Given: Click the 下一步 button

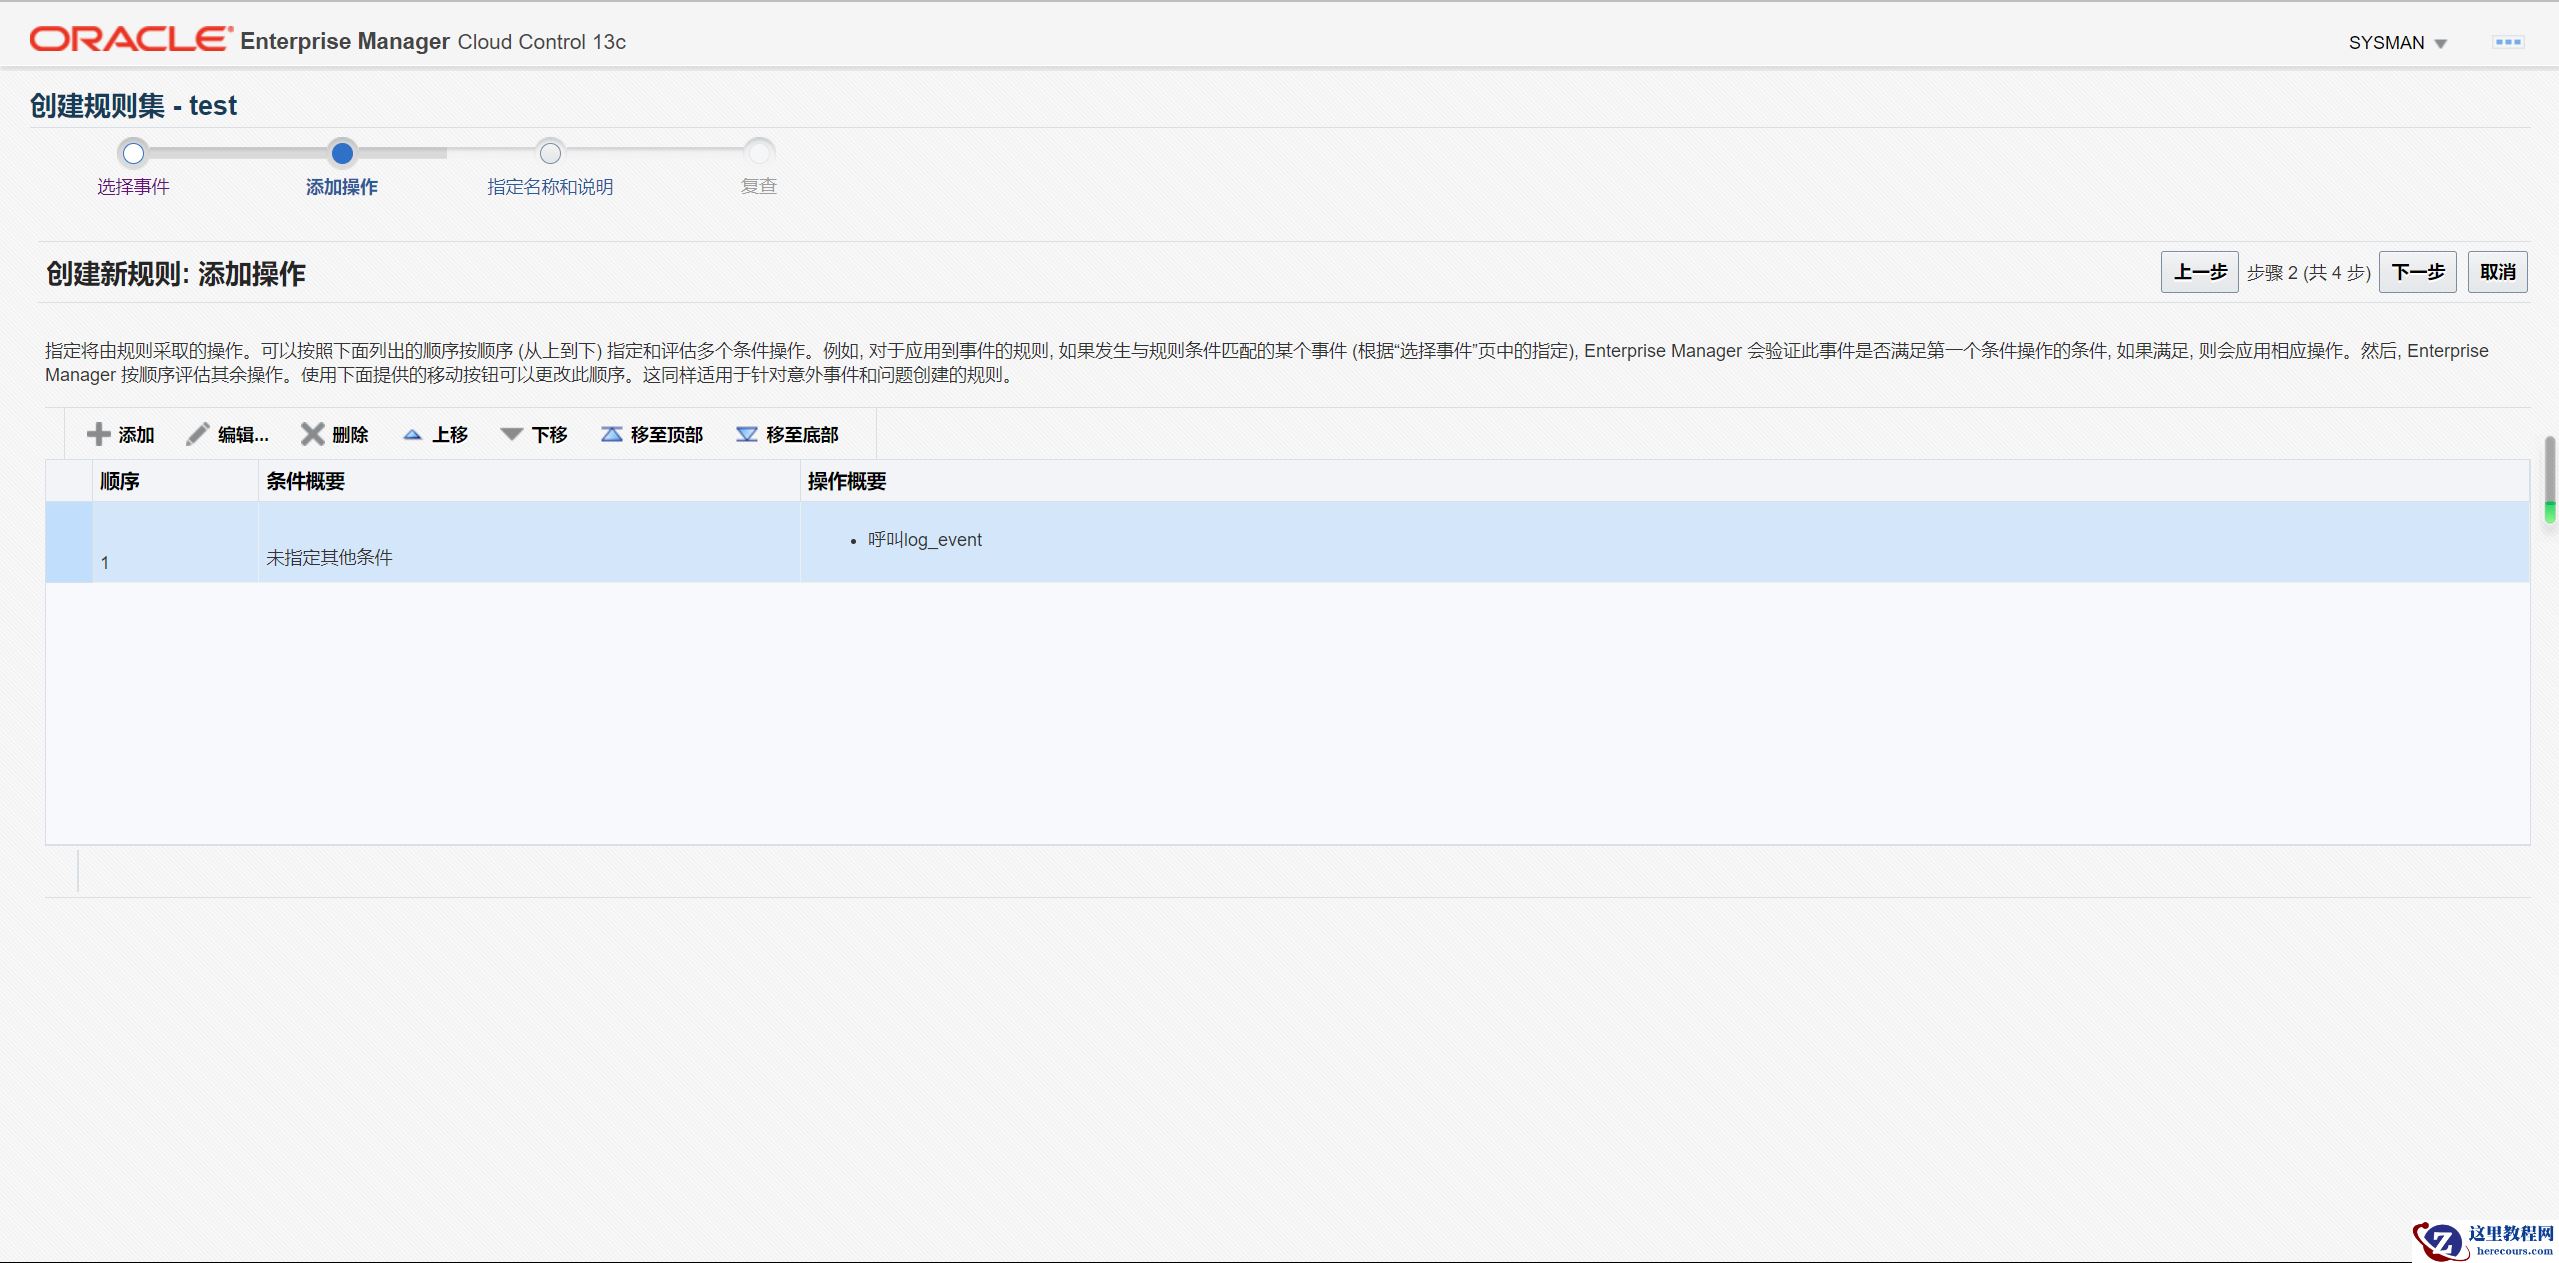Looking at the screenshot, I should [x=2417, y=272].
